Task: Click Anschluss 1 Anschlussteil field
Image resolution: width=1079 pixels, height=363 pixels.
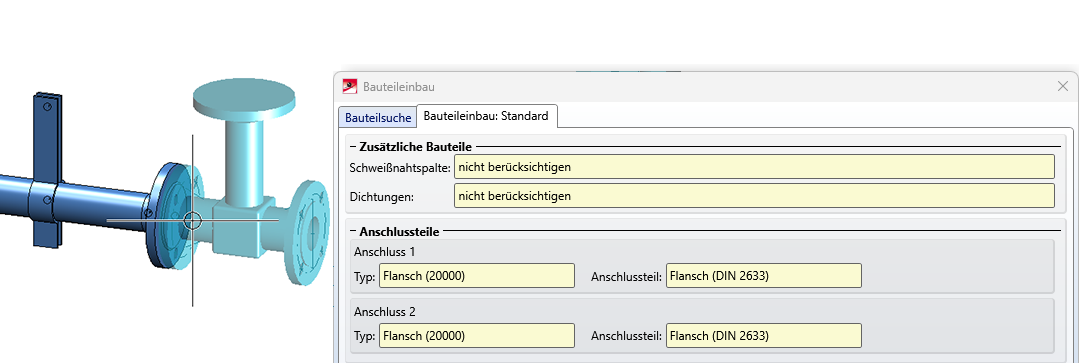Action: tap(764, 276)
